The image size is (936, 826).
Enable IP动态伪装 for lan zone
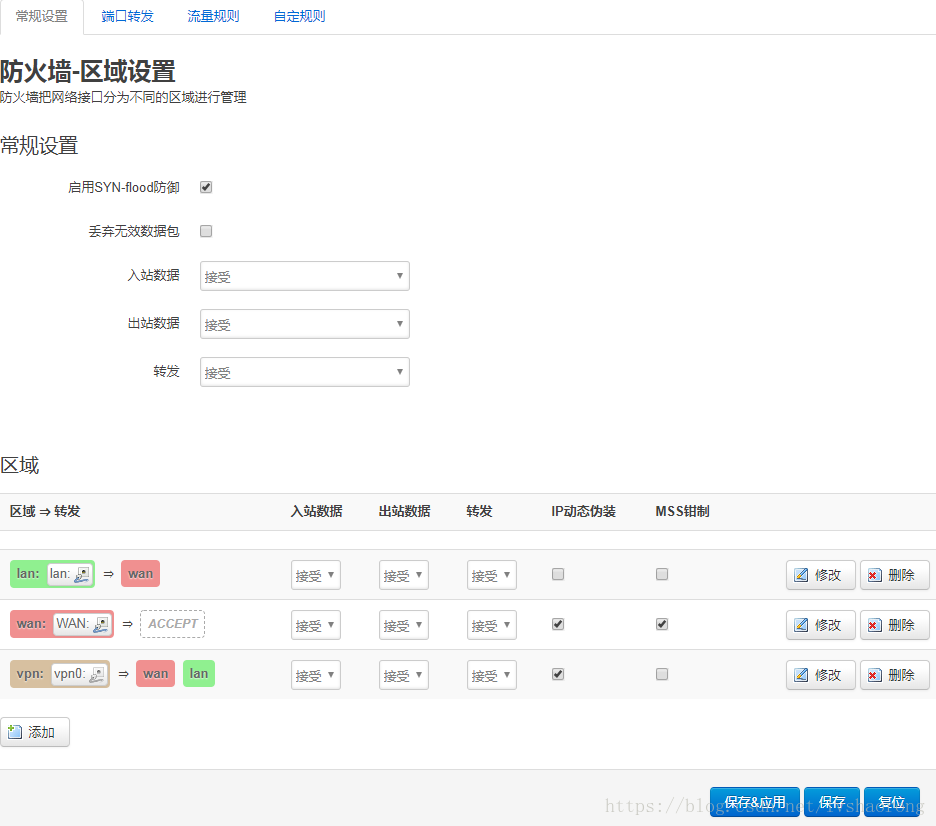[x=558, y=574]
